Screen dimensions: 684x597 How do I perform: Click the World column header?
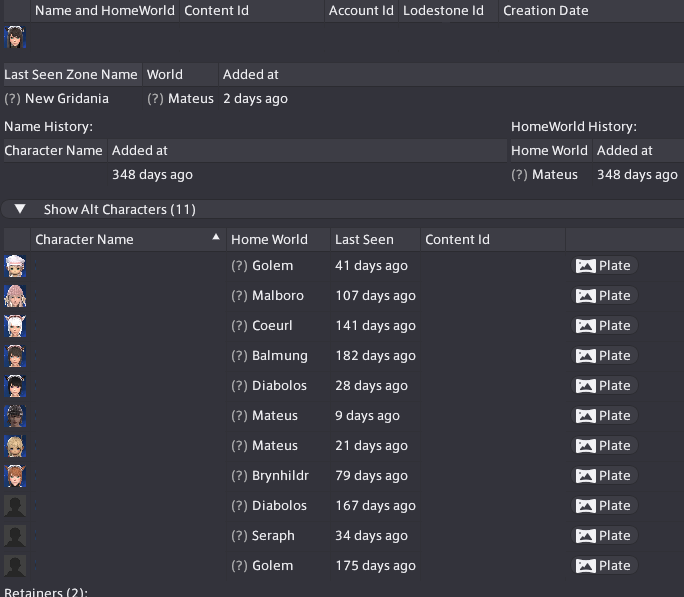click(x=181, y=75)
